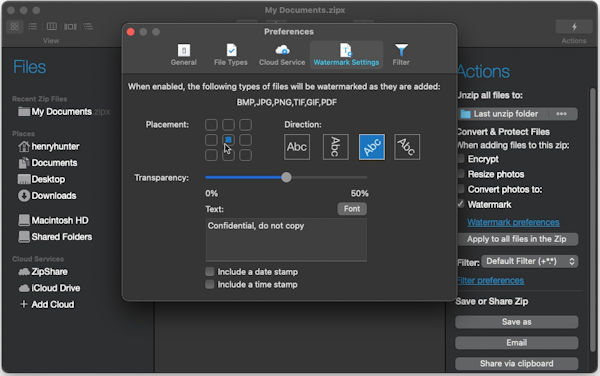Image resolution: width=600 pixels, height=376 pixels.
Task: Toggle the Encrypt checkbox
Action: click(x=461, y=159)
